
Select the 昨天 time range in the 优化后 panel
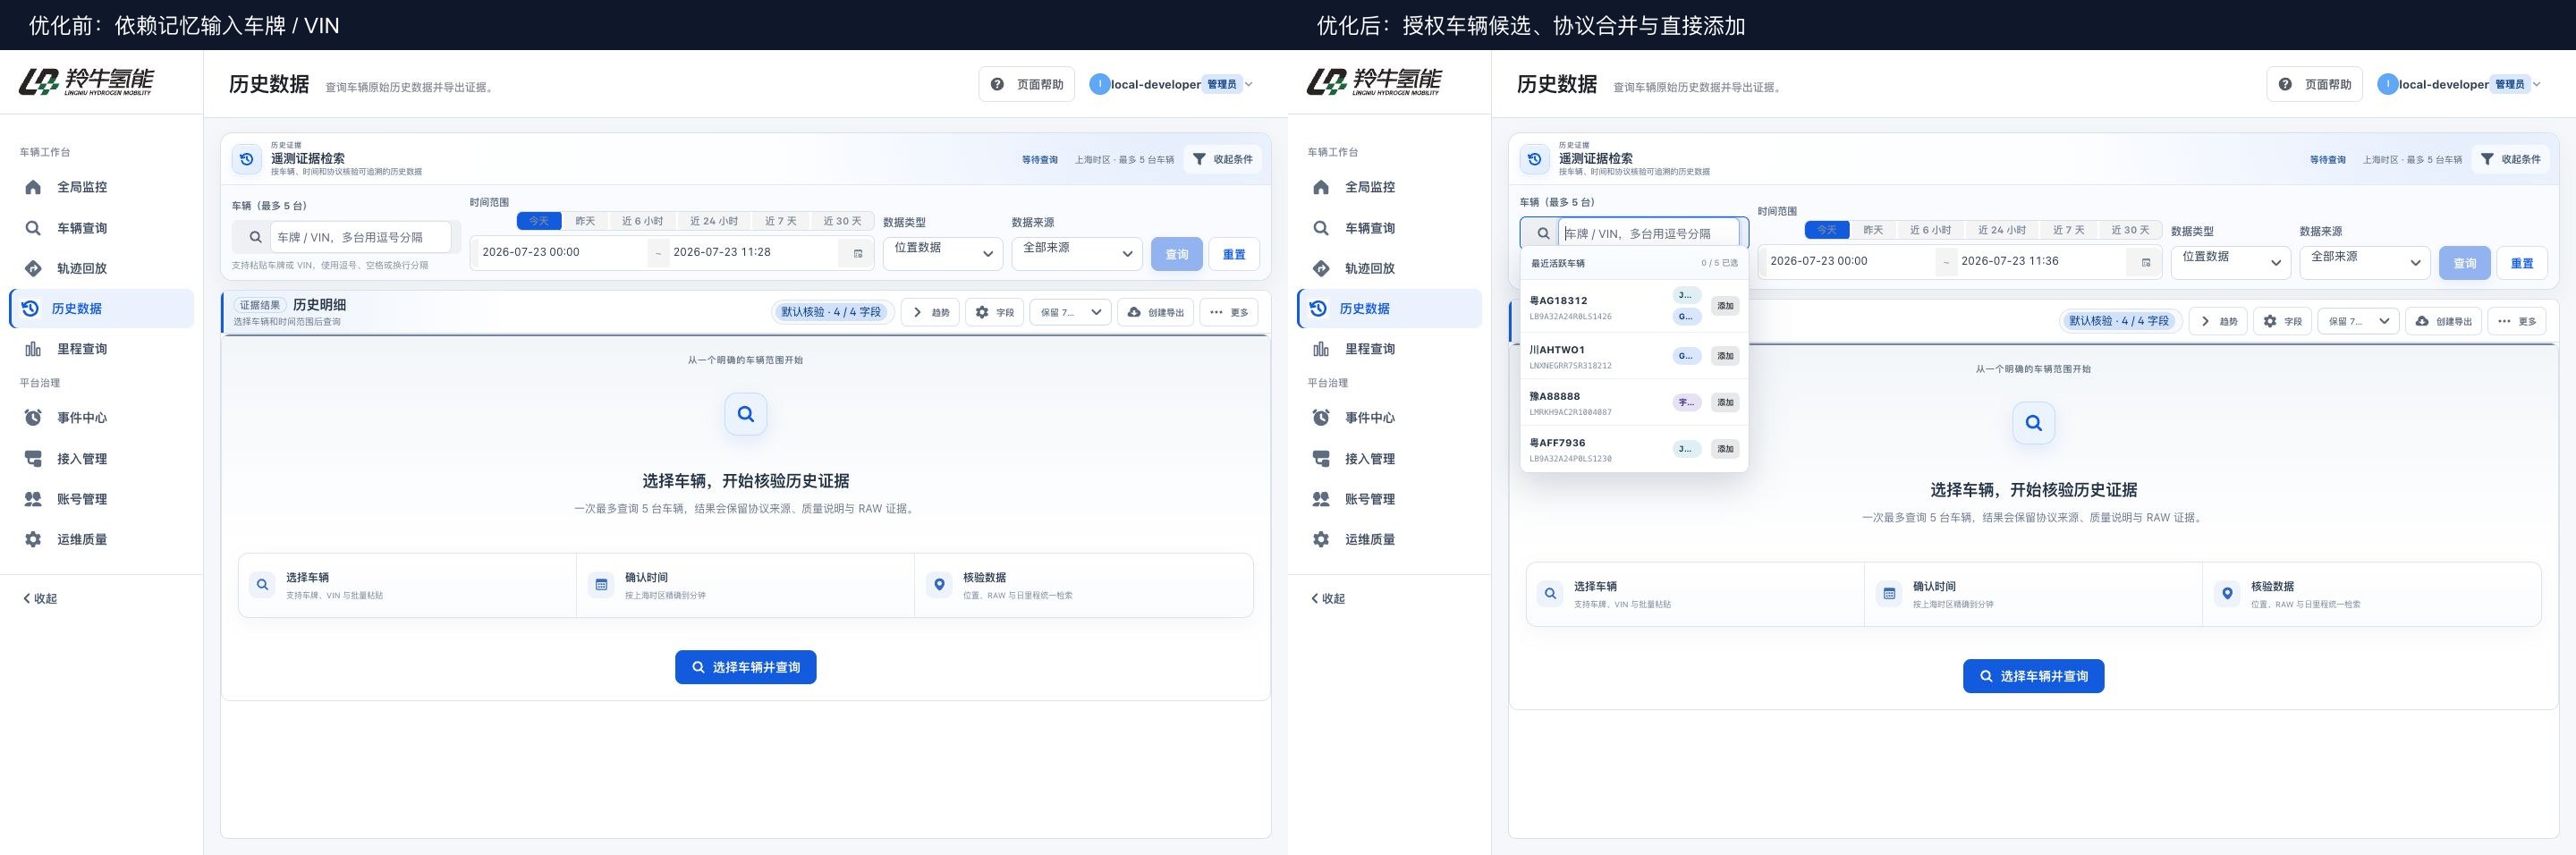1873,230
